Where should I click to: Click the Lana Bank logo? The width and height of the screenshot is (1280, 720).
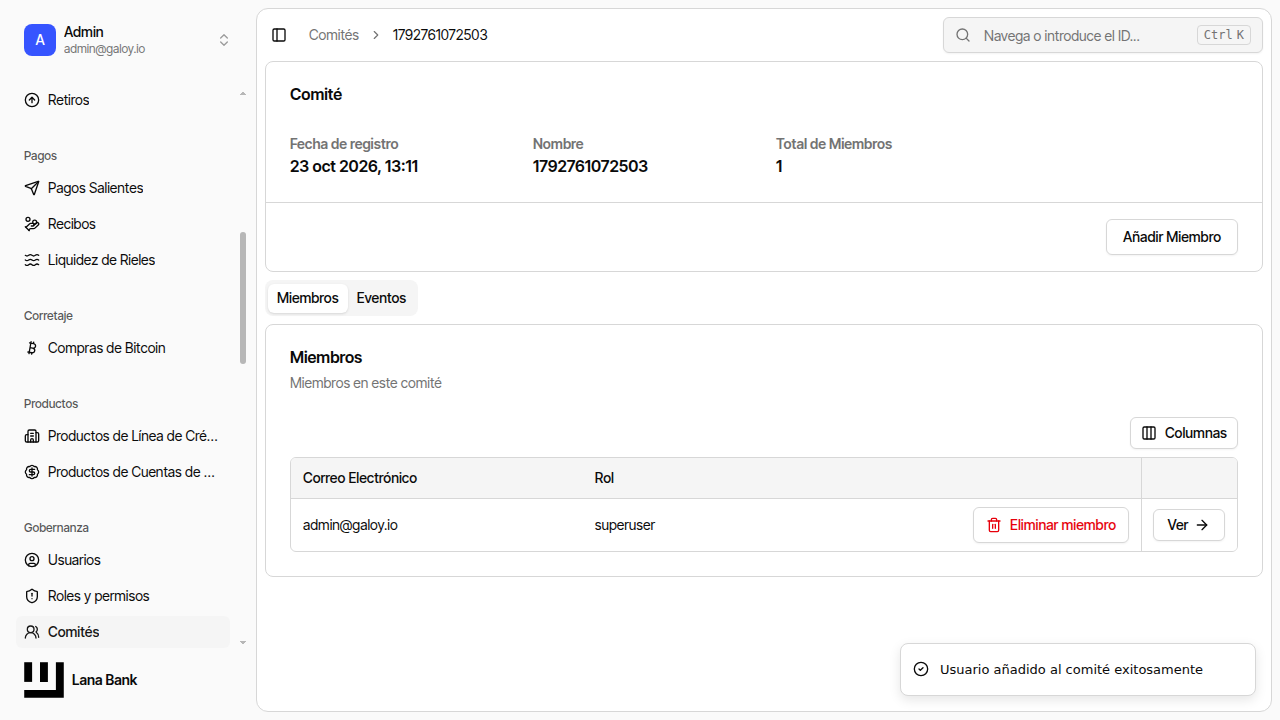tap(44, 680)
